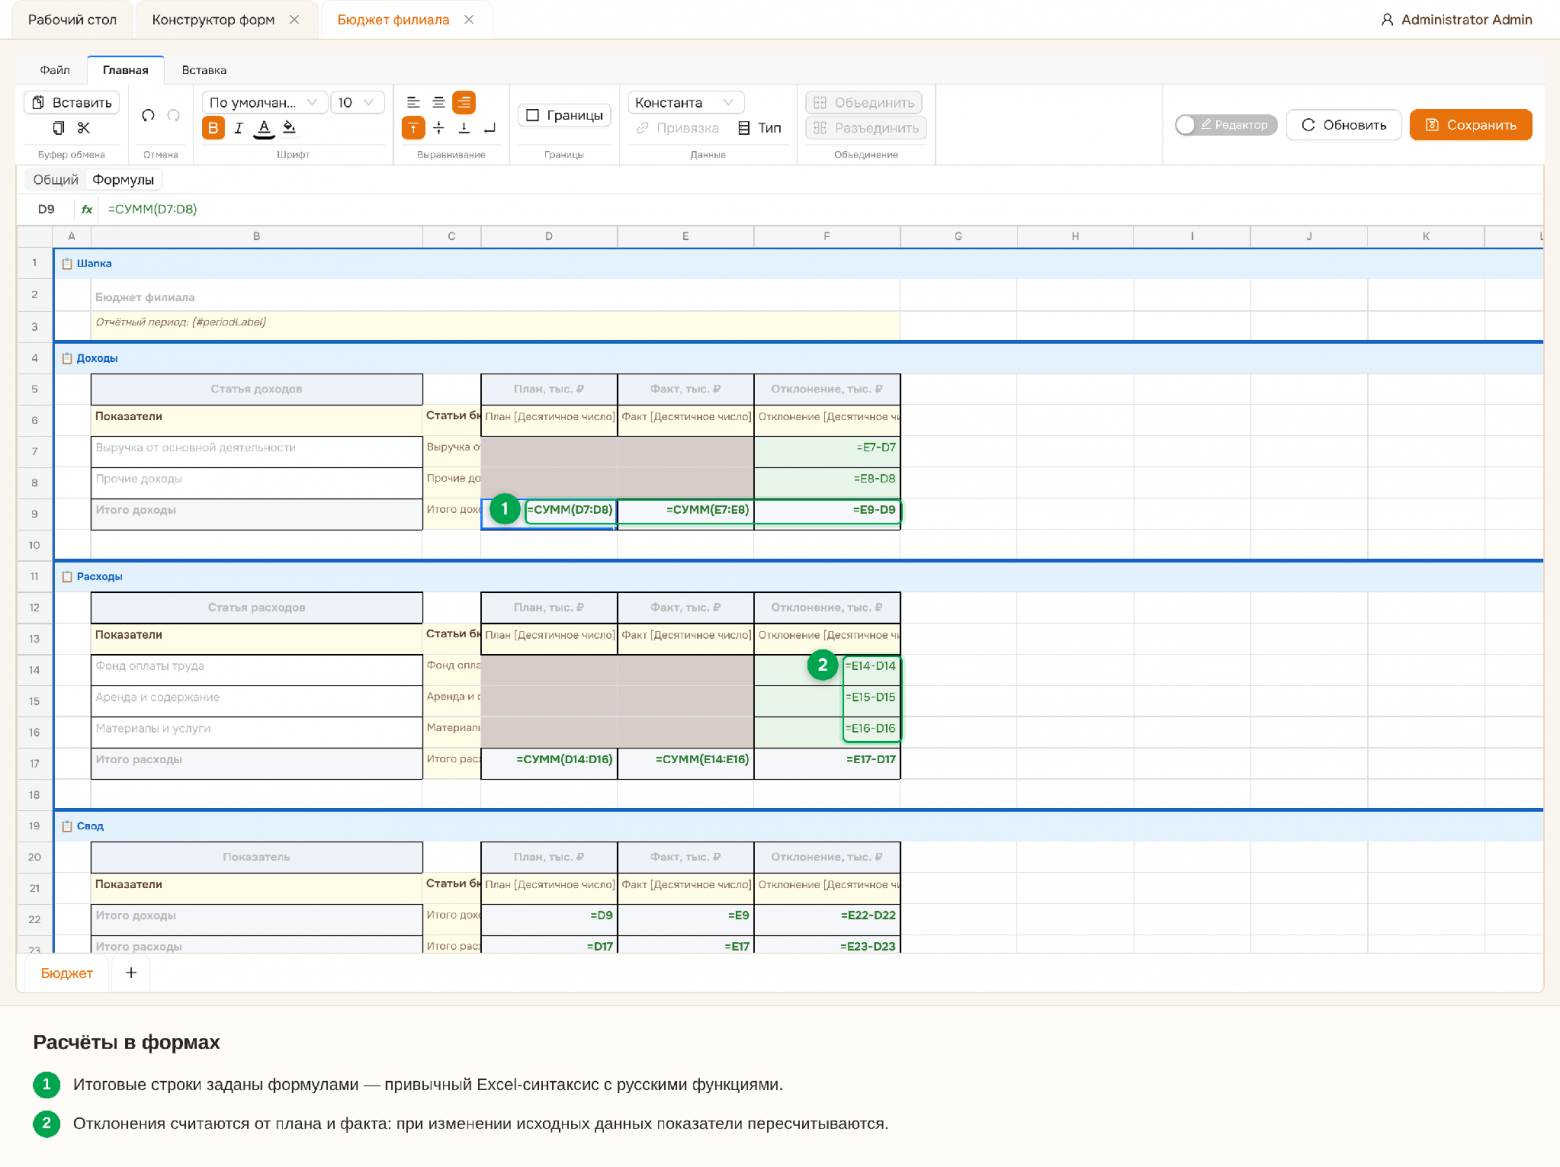This screenshot has width=1560, height=1167.
Task: Expand the Константа data dropdown
Action: click(x=685, y=102)
